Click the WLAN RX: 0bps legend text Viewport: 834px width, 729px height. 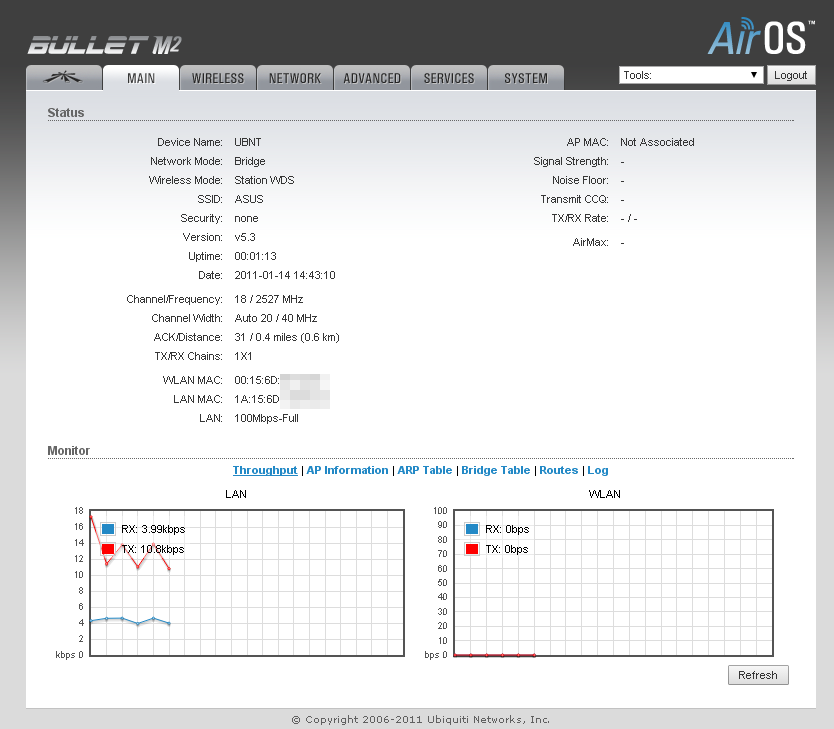point(507,529)
